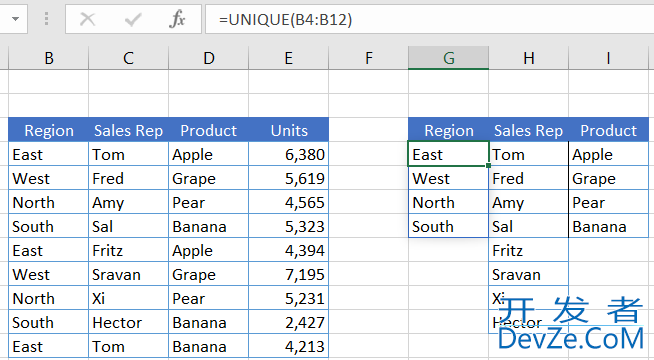The width and height of the screenshot is (654, 360).
Task: Click the Region header in column G
Action: coord(448,130)
